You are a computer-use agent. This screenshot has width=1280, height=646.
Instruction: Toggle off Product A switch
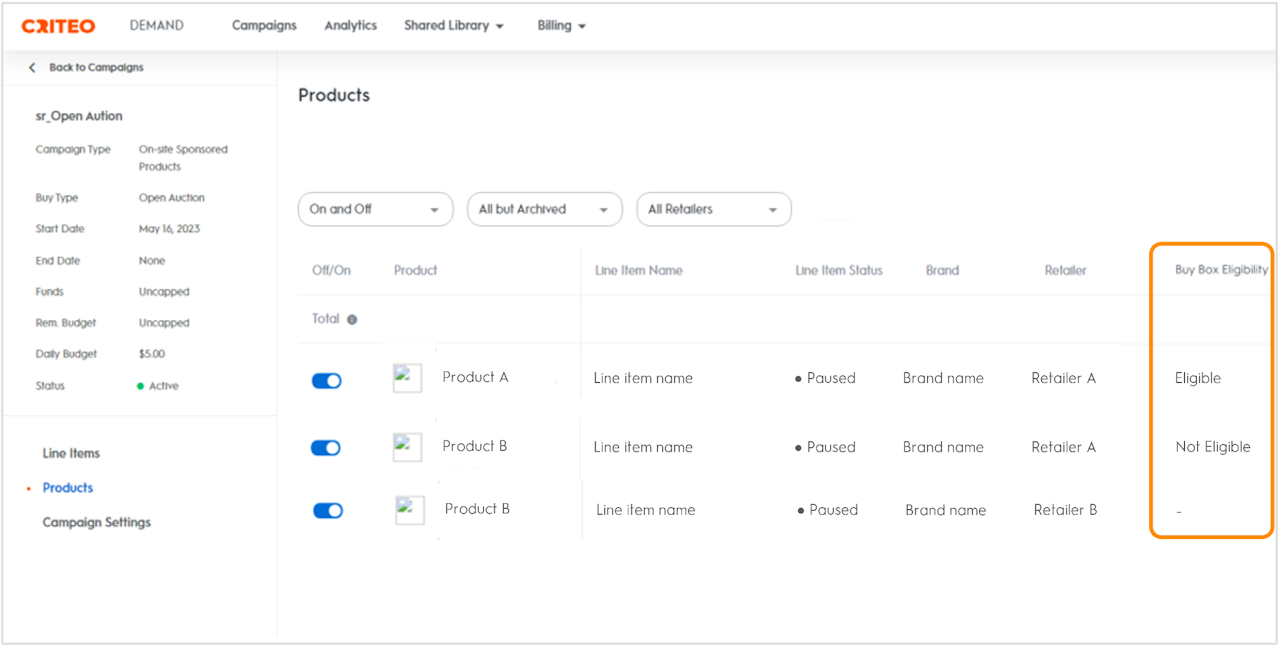pyautogui.click(x=326, y=380)
